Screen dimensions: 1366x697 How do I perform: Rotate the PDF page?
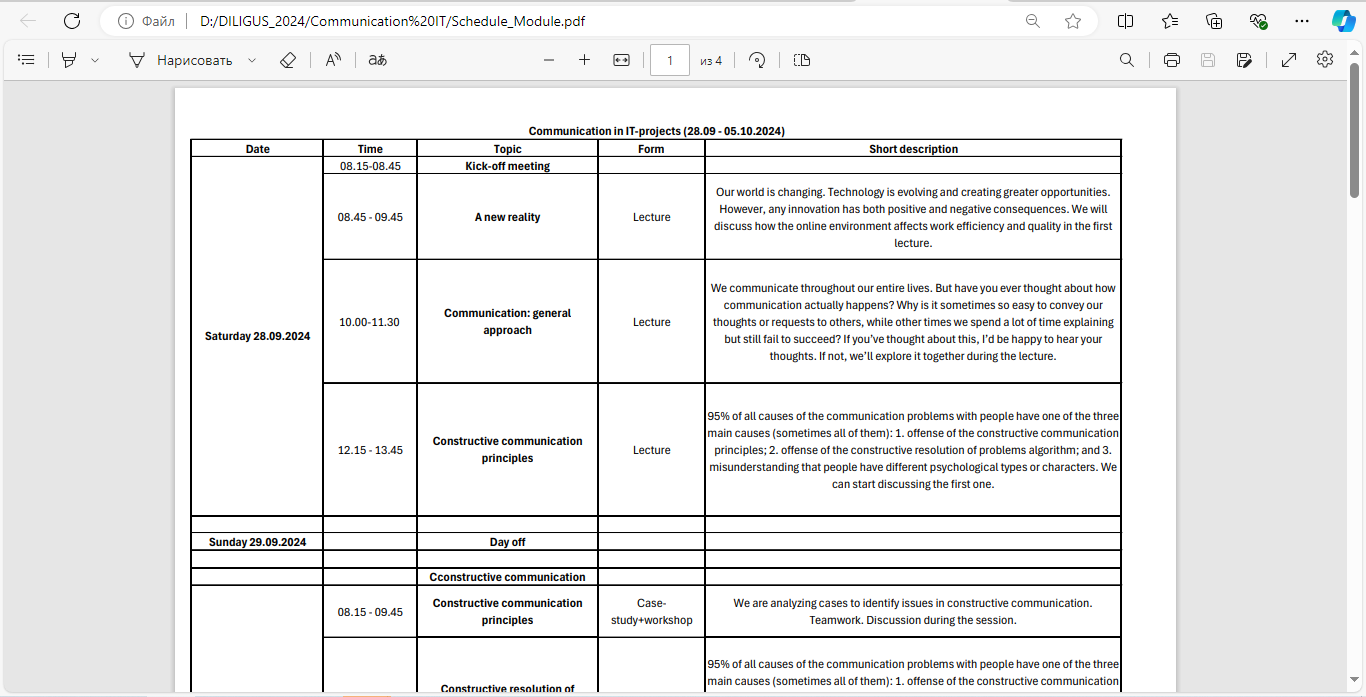click(x=757, y=60)
